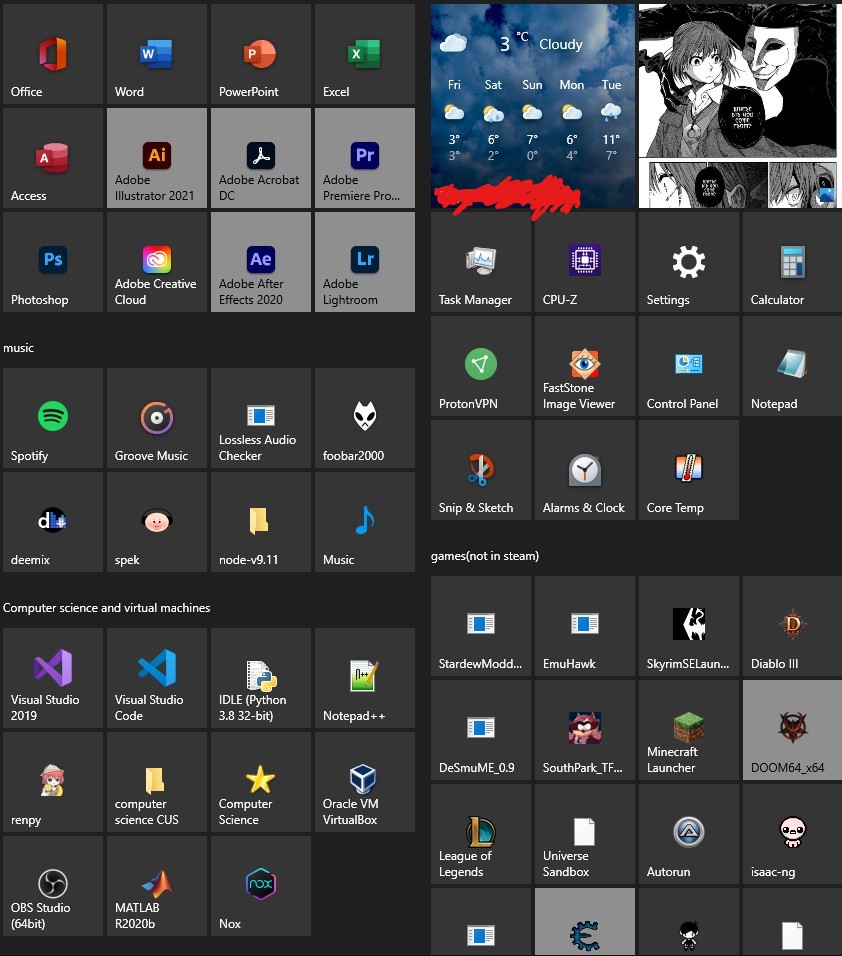Screen dimensions: 842x956
Task: Open CPU-Z tile
Action: [x=585, y=262]
